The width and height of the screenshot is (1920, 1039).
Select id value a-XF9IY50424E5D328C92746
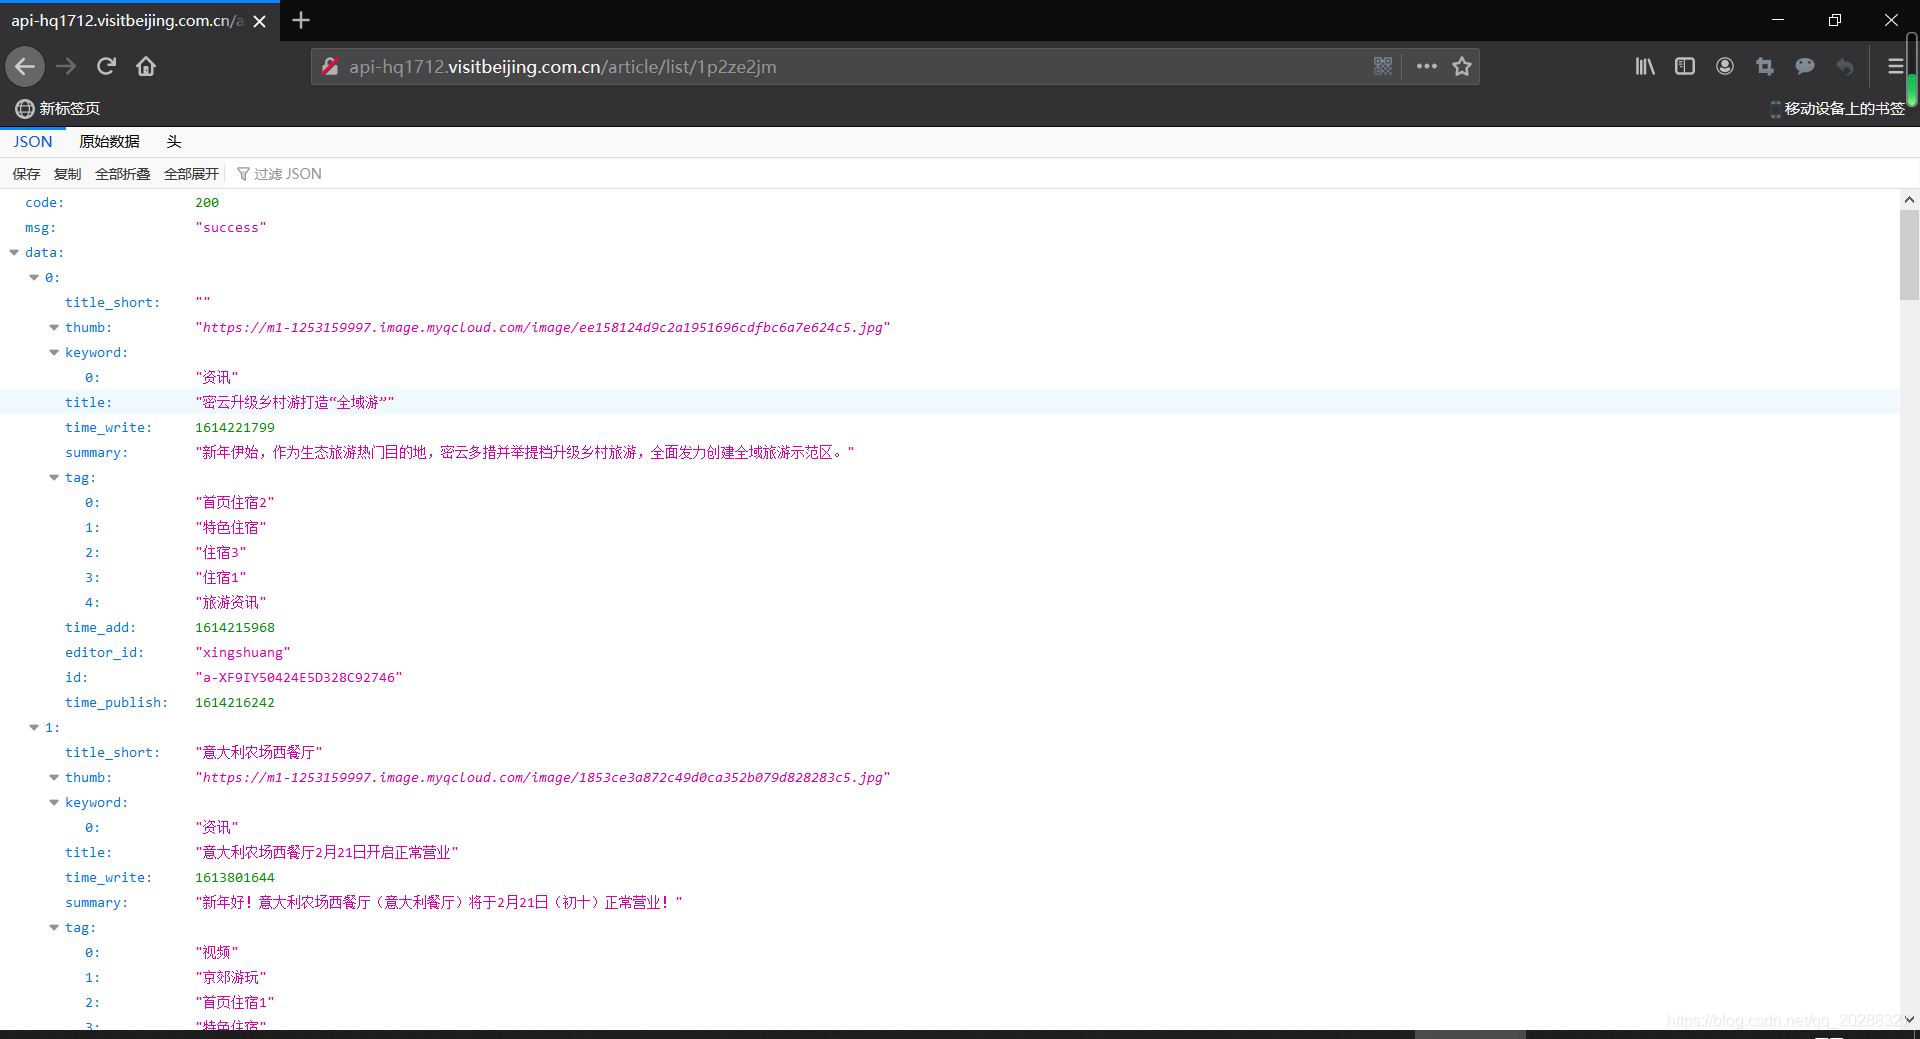coord(299,678)
